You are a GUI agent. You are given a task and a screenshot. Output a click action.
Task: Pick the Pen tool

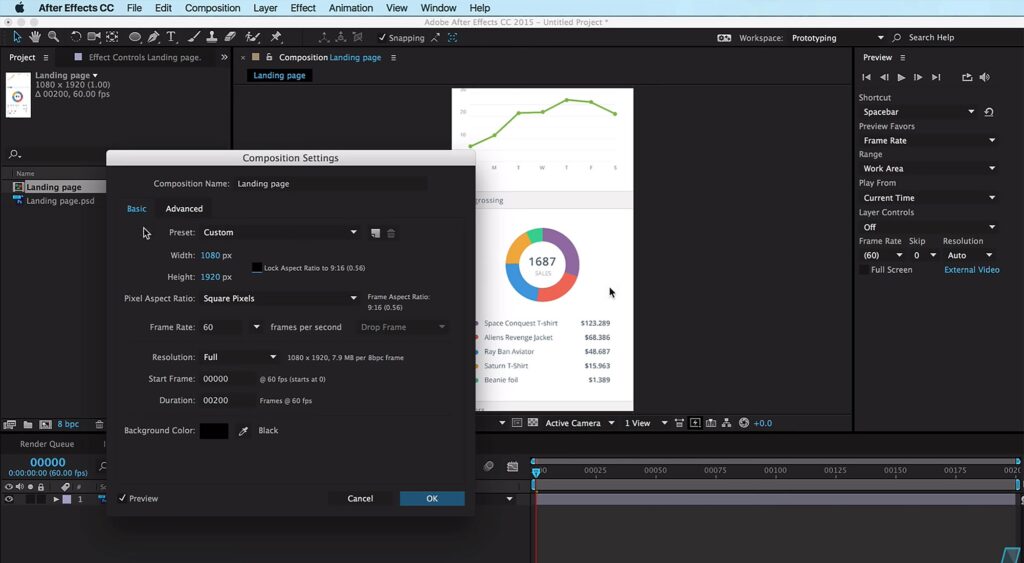click(x=153, y=37)
